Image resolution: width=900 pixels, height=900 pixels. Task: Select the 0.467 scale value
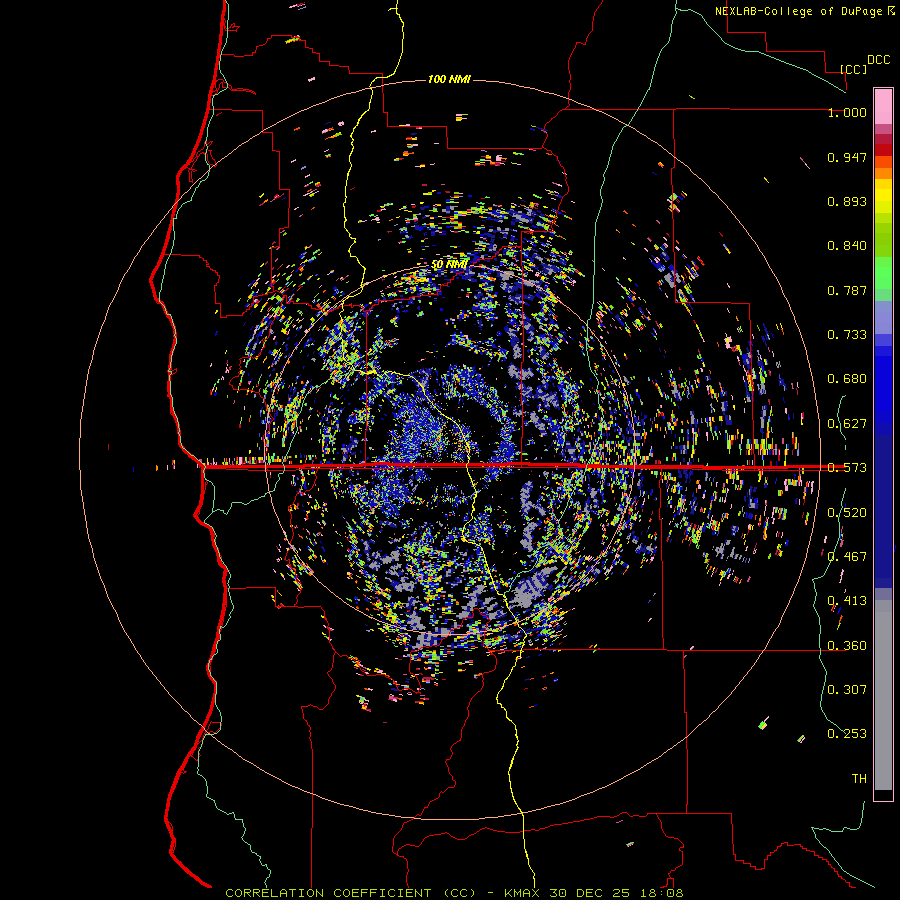847,557
